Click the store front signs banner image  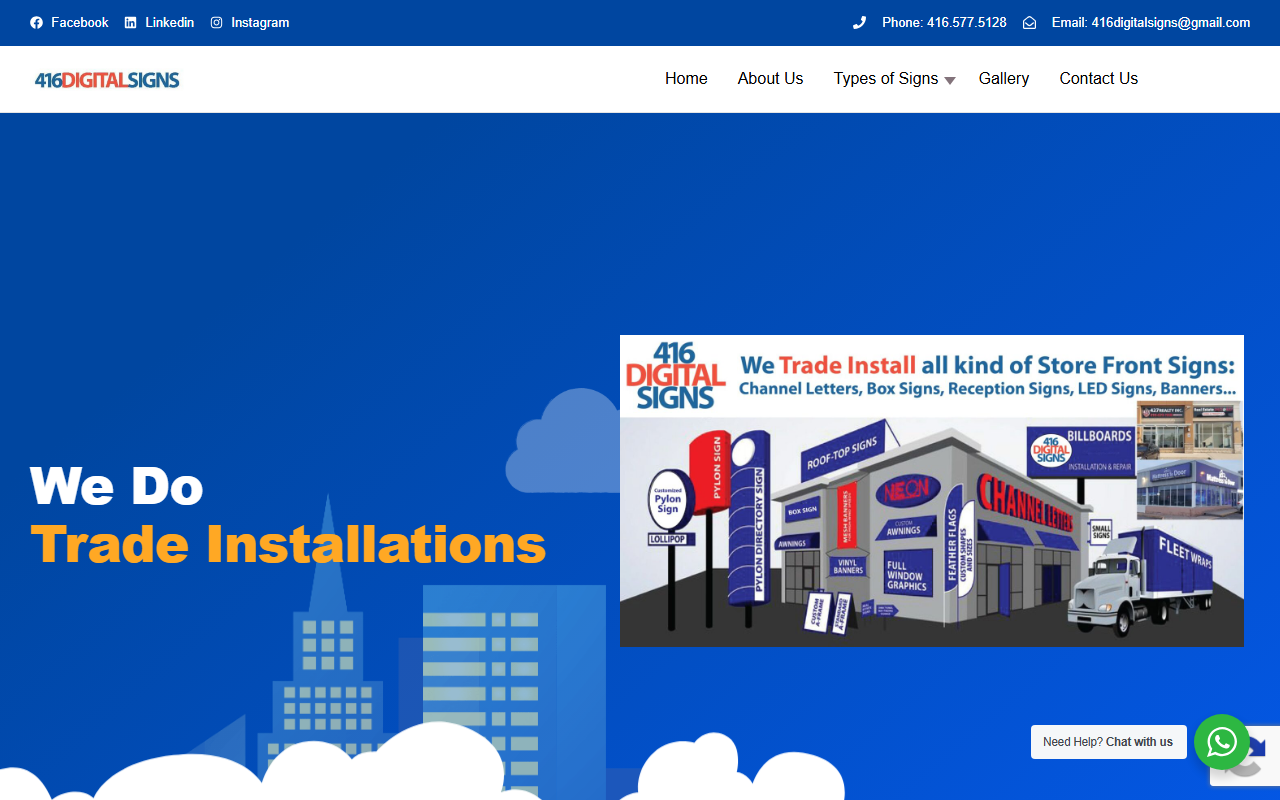[x=932, y=491]
